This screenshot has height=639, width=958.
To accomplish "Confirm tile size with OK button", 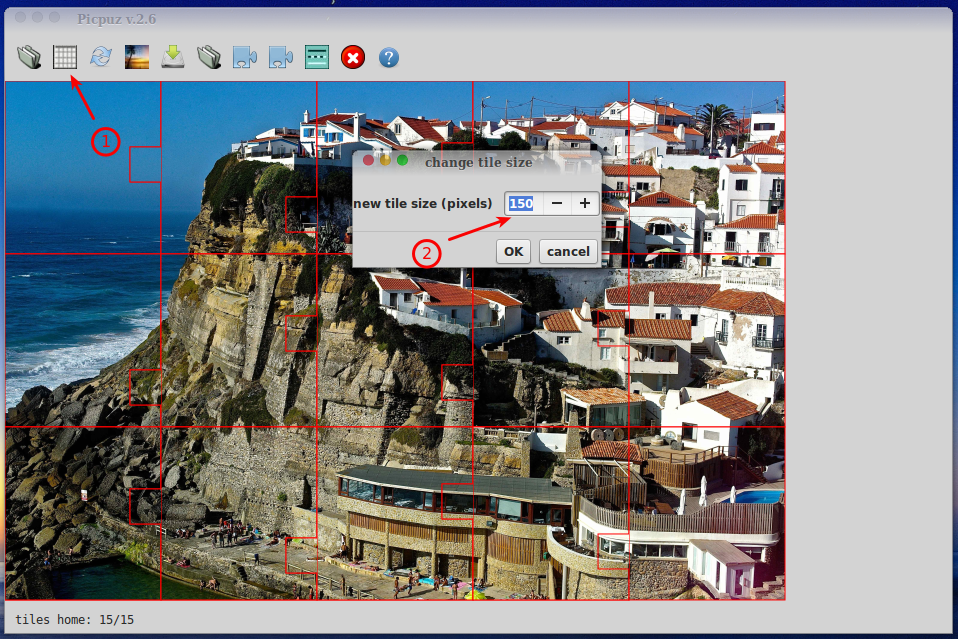I will click(x=513, y=251).
